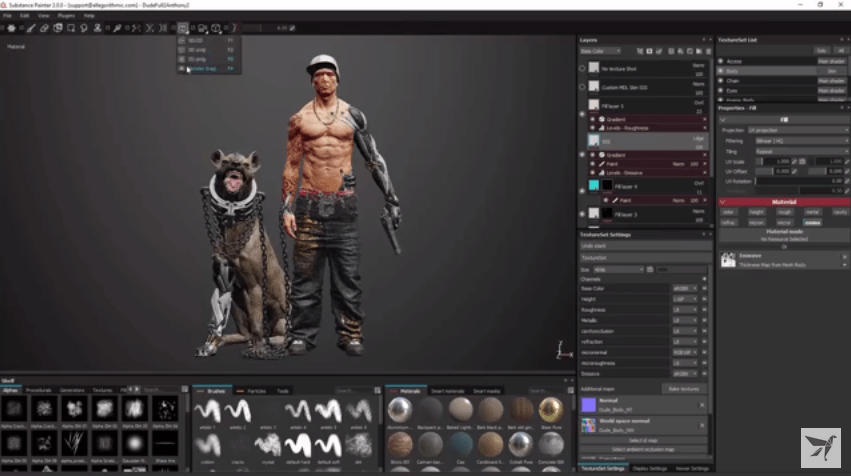Click the environment rotation sphere toolbar icon
This screenshot has height=476, width=851.
pos(216,28)
